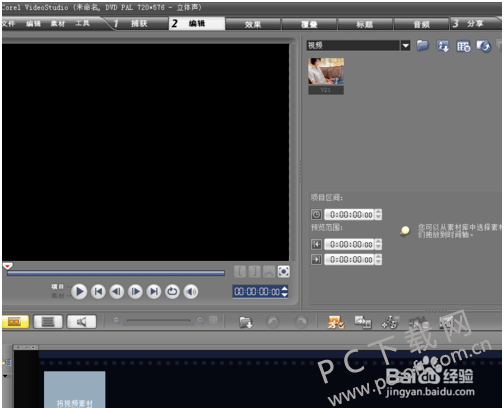Toggle repeat playback

(172, 292)
